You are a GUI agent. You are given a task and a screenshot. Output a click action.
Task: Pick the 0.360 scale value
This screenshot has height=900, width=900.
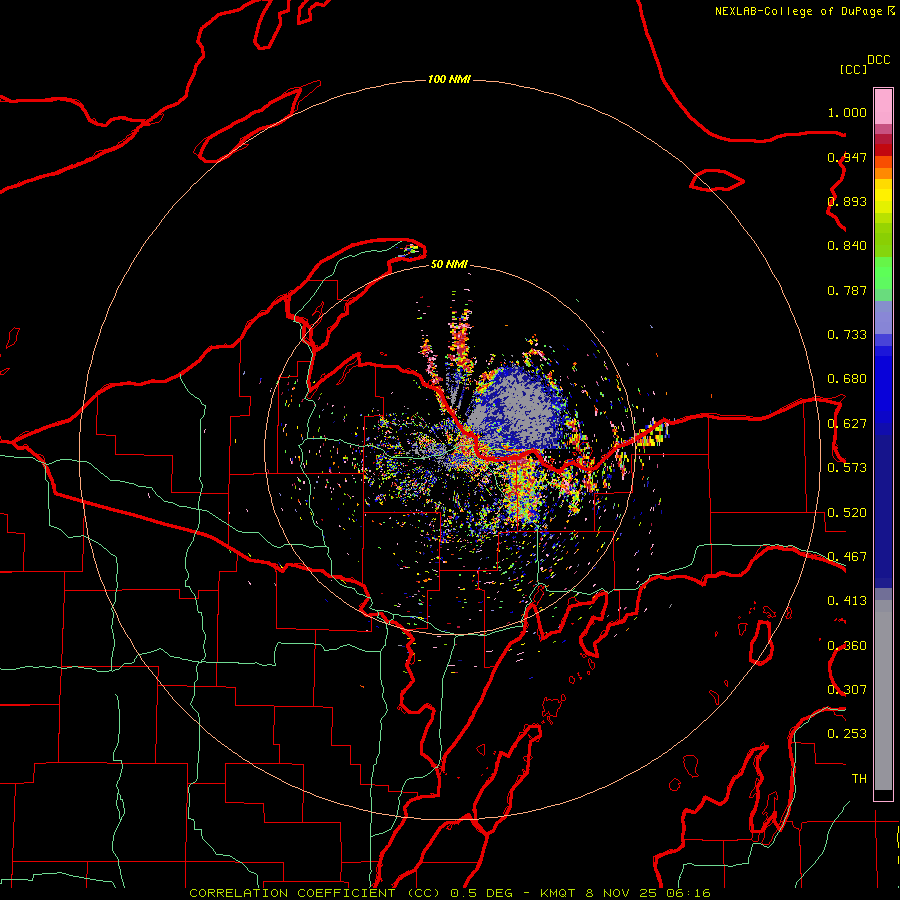point(847,646)
